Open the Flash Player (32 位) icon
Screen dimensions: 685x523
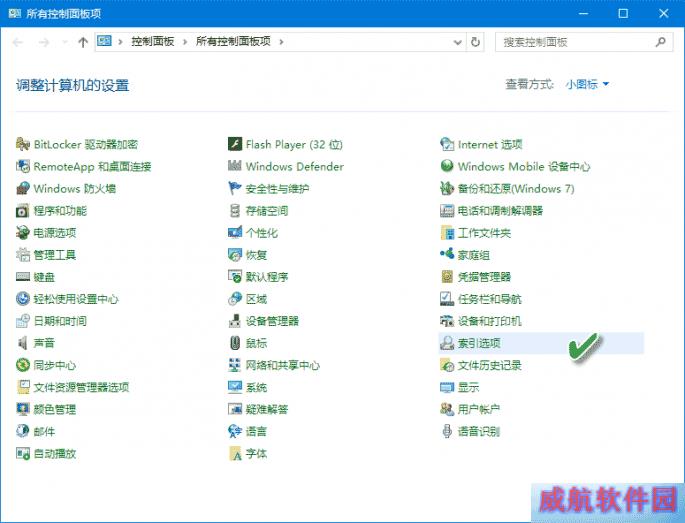235,144
